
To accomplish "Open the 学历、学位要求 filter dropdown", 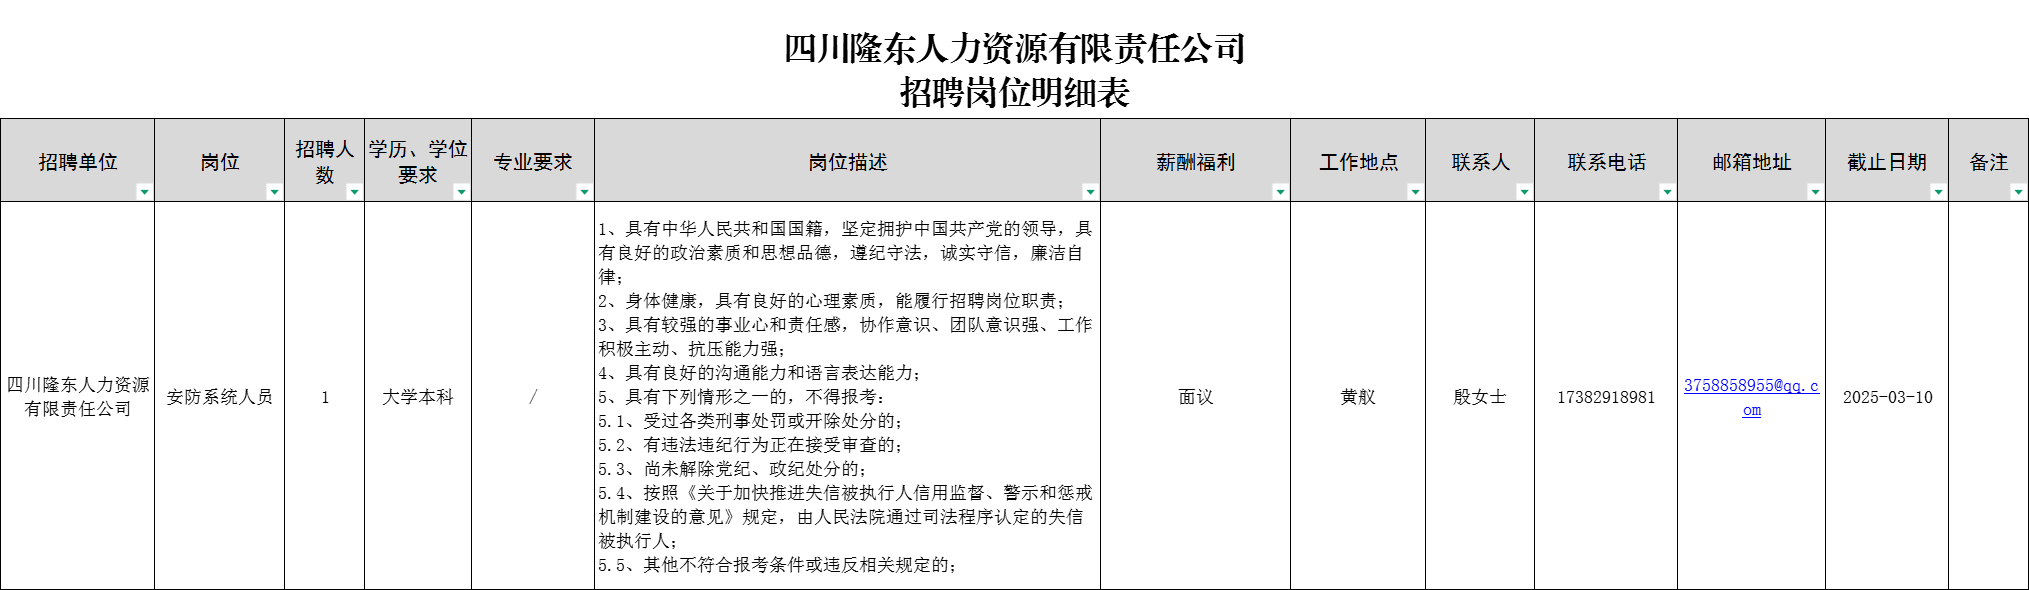I will click(x=461, y=192).
